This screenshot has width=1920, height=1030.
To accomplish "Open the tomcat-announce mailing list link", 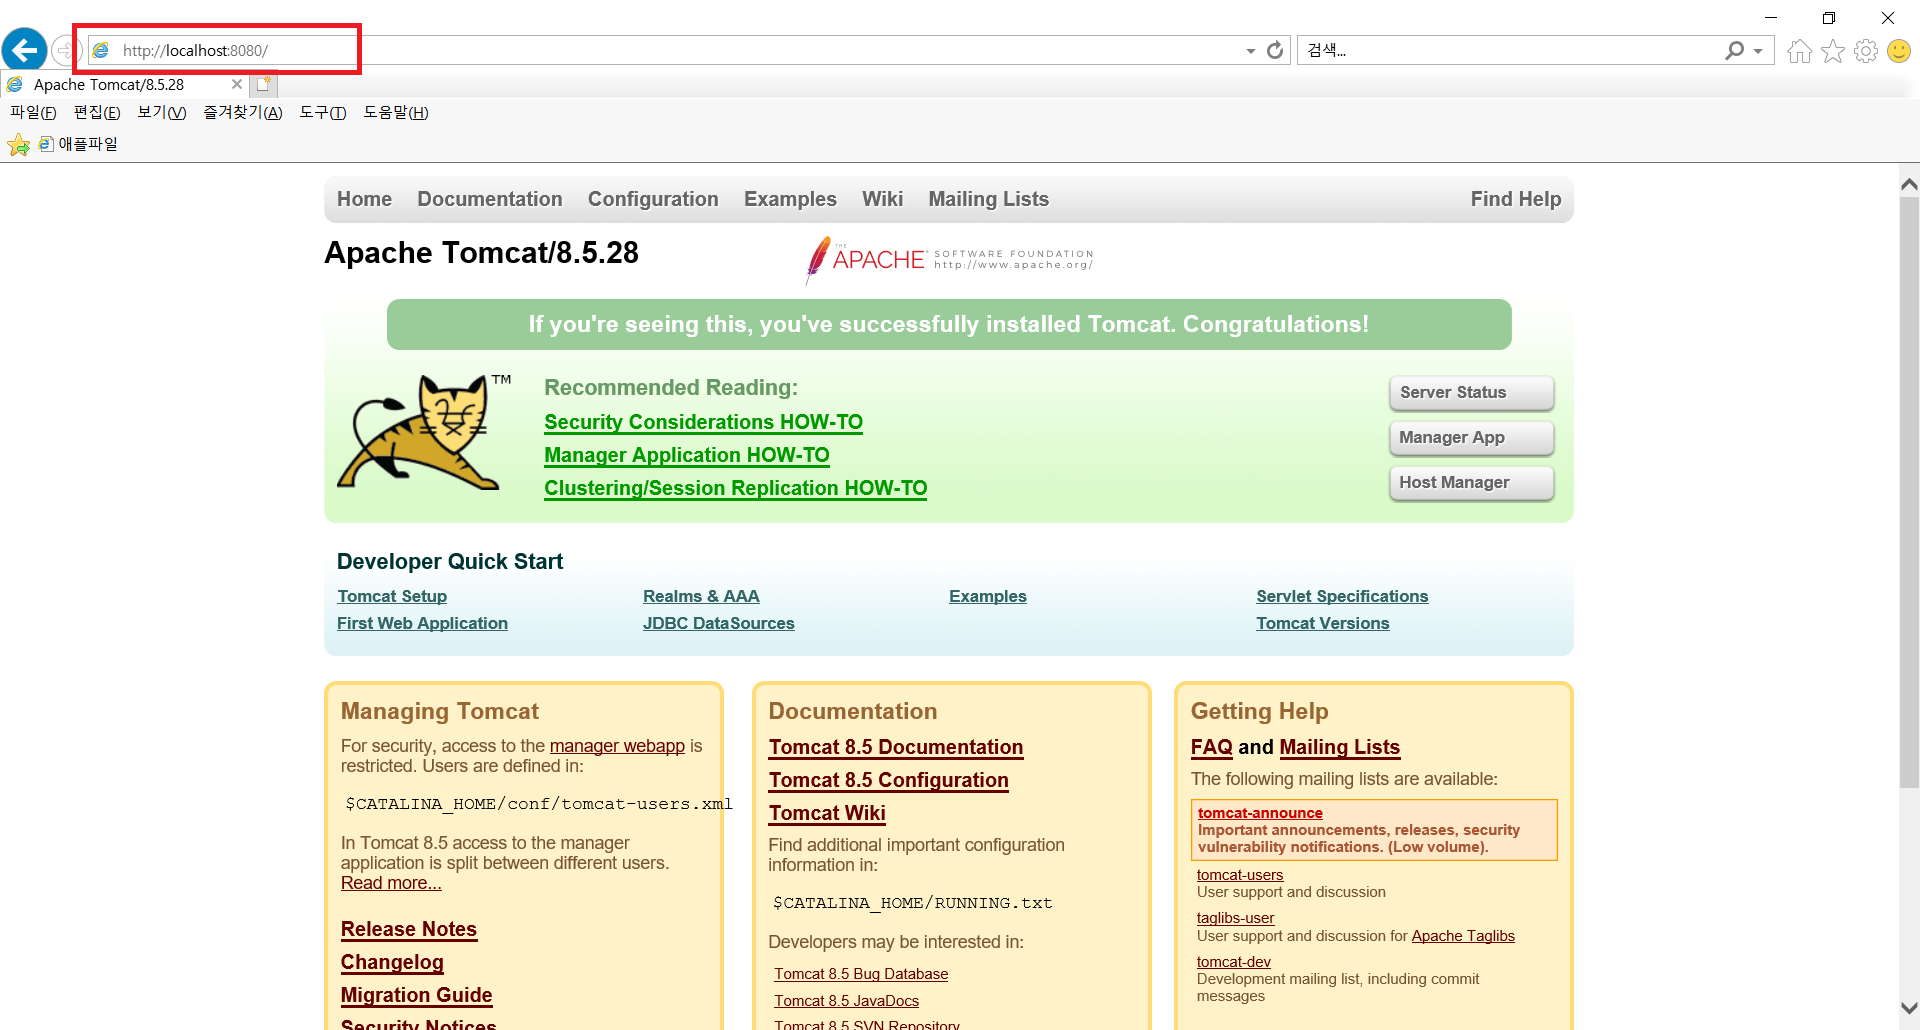I will coord(1260,813).
